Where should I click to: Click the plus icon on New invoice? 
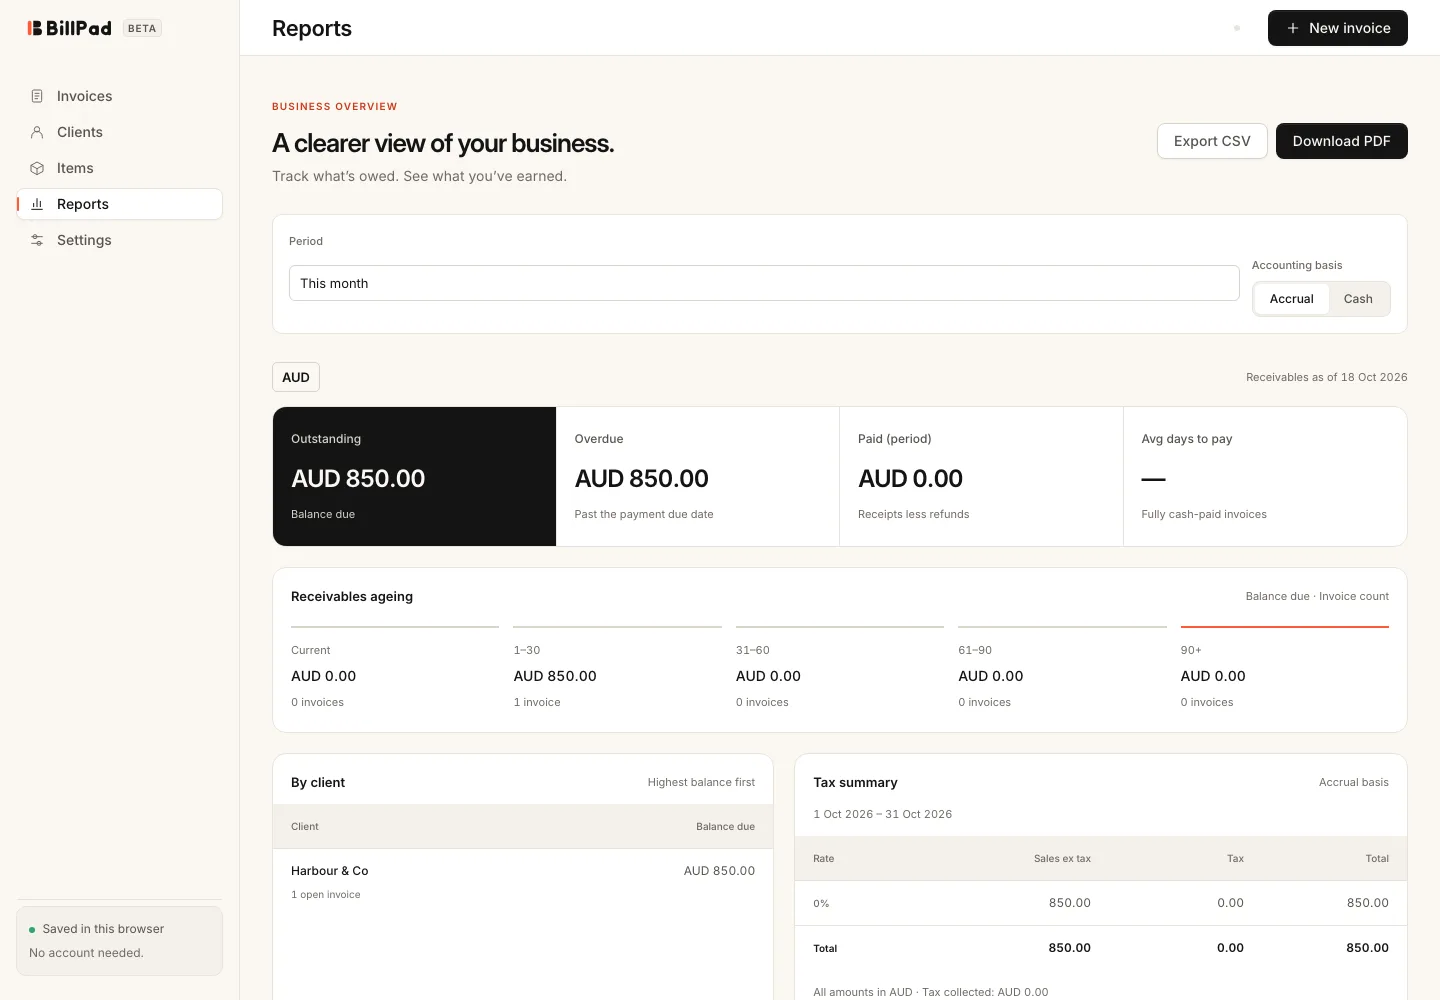pos(1293,28)
